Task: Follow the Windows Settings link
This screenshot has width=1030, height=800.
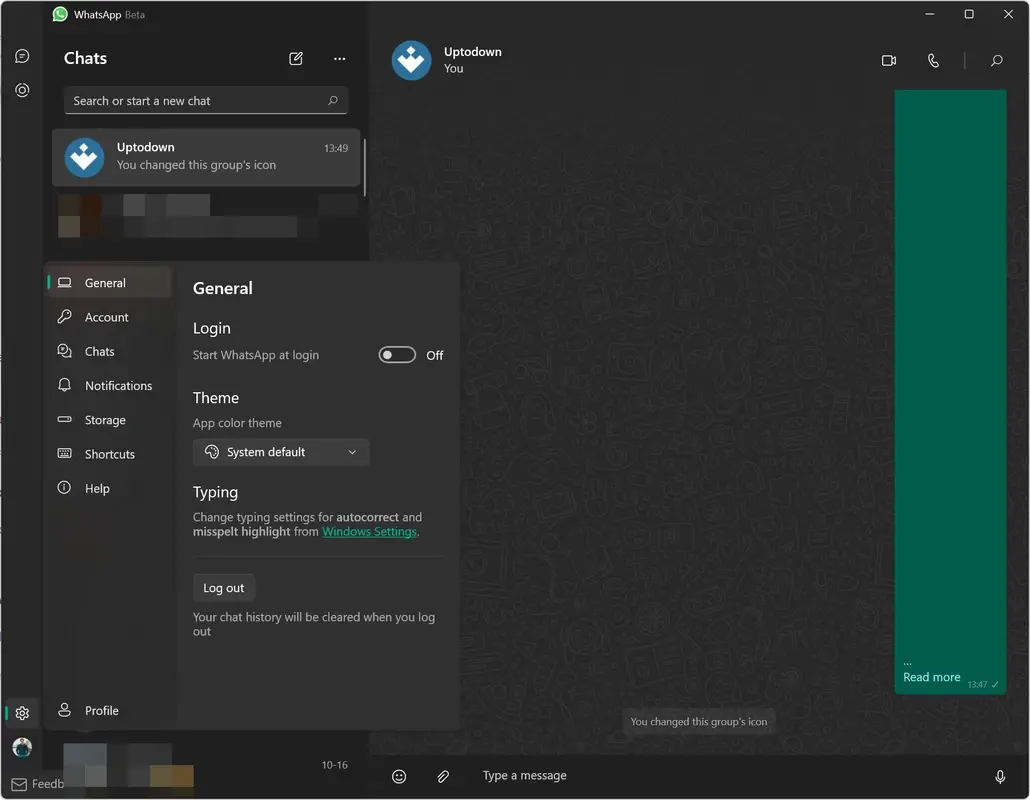Action: coord(369,531)
